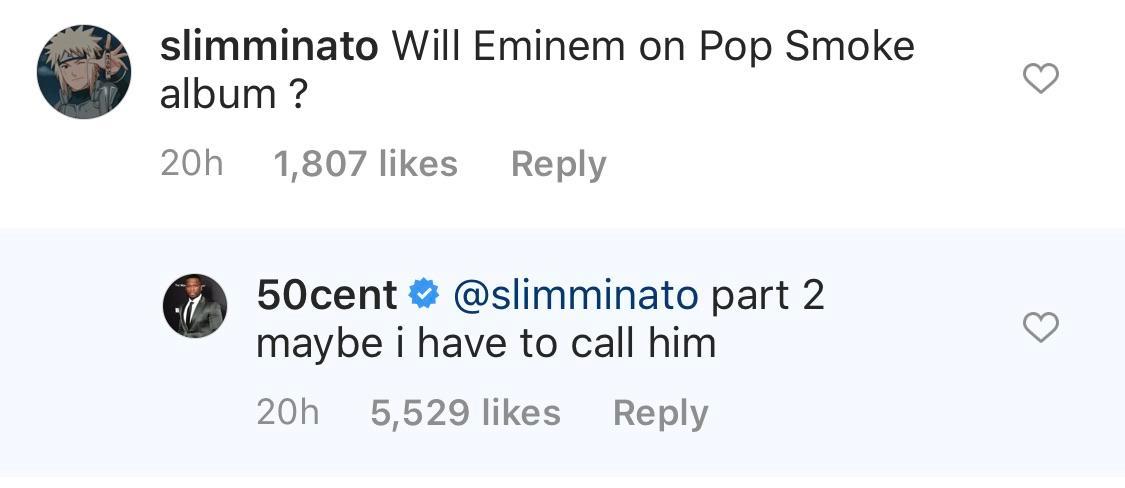Open the slimminato username link
1125x488 pixels.
pos(269,46)
